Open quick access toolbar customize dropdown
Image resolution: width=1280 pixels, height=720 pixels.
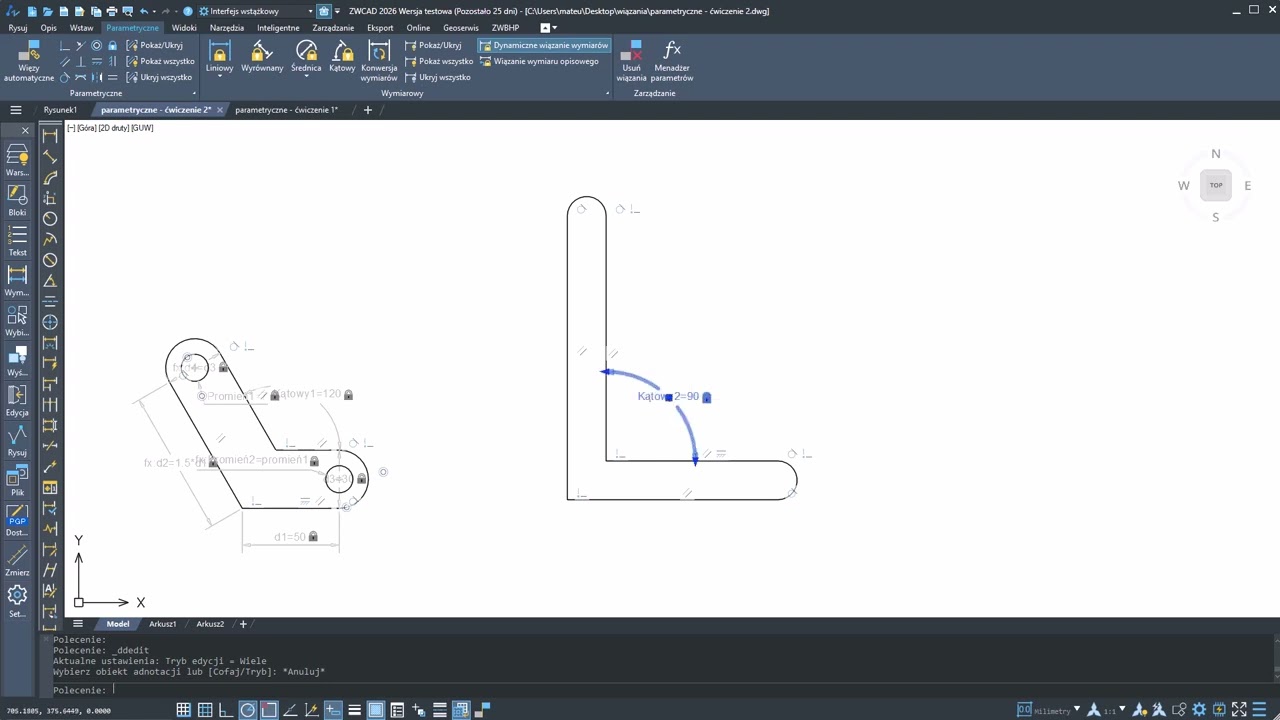[337, 11]
